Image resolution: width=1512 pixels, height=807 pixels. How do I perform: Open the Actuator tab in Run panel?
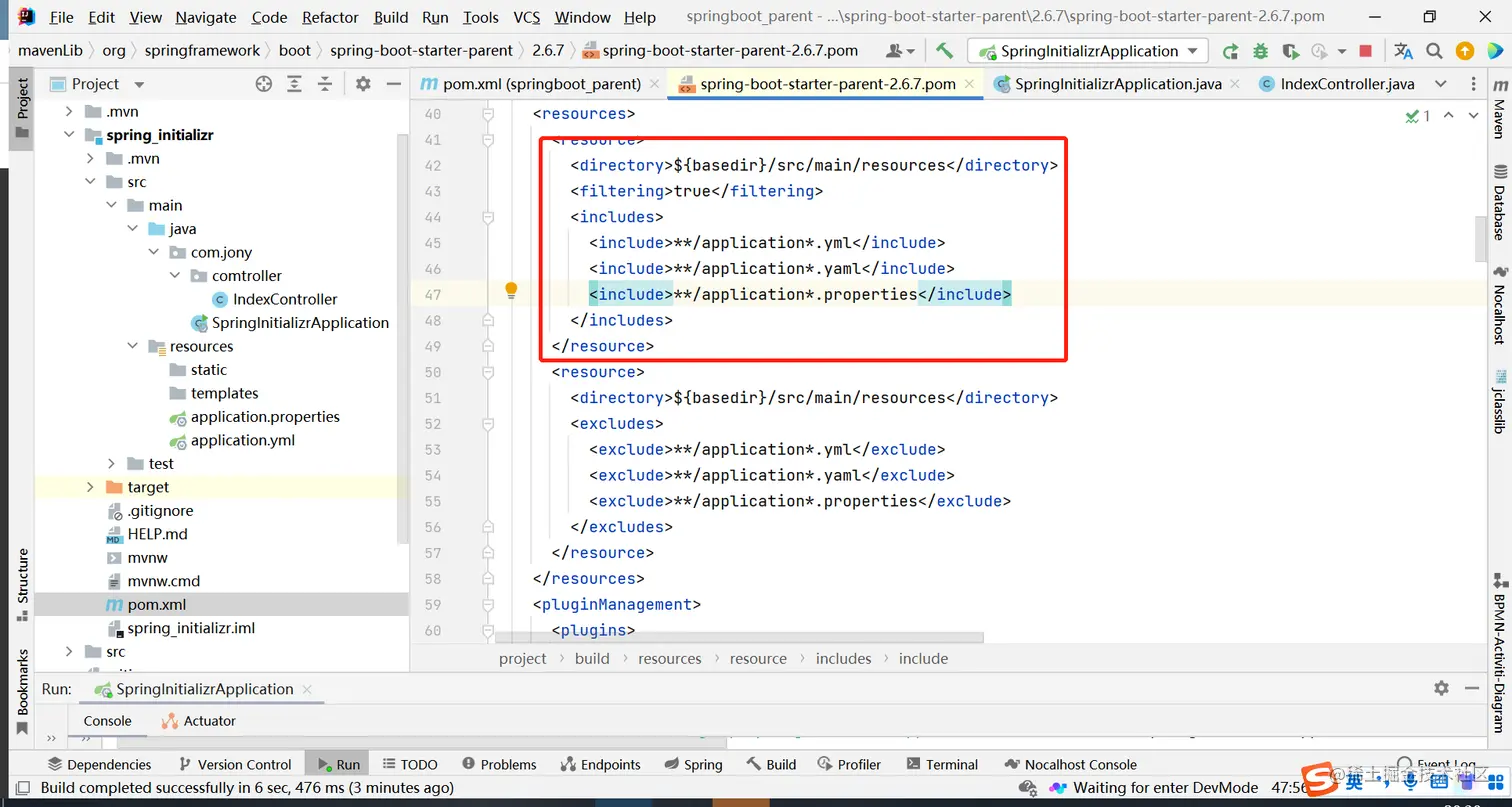tap(198, 721)
